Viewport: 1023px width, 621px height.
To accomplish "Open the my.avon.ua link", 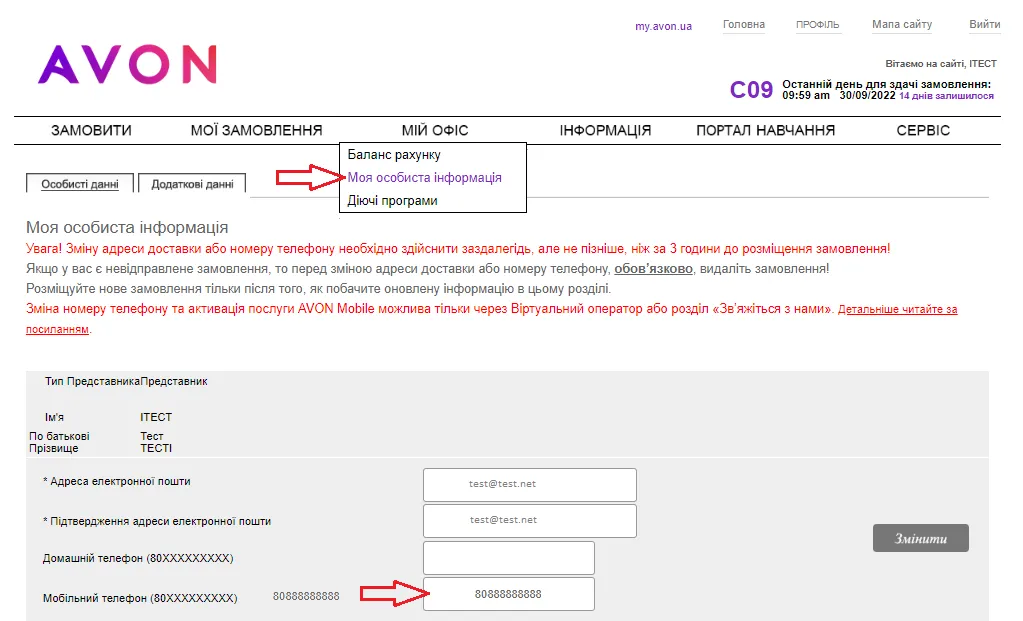I will 664,26.
